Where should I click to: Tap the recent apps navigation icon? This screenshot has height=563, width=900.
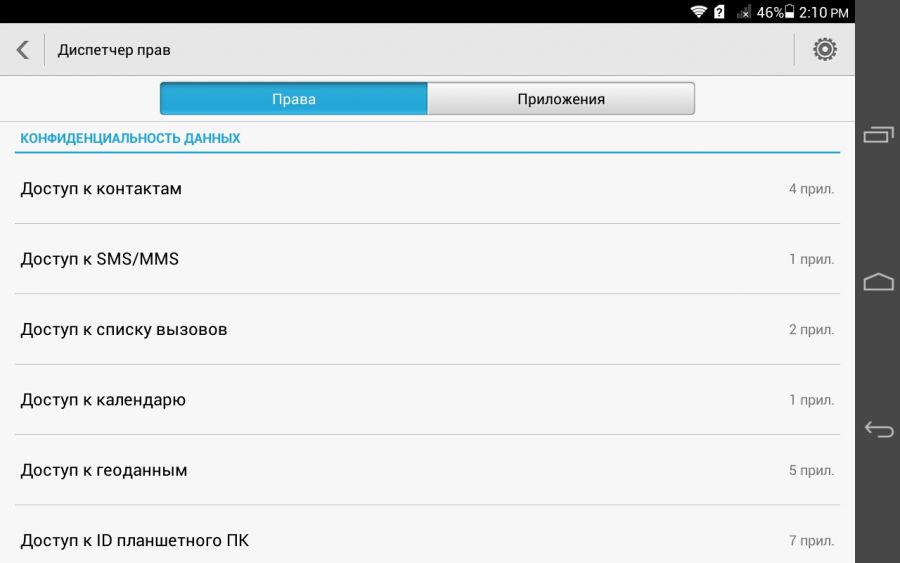coord(878,134)
